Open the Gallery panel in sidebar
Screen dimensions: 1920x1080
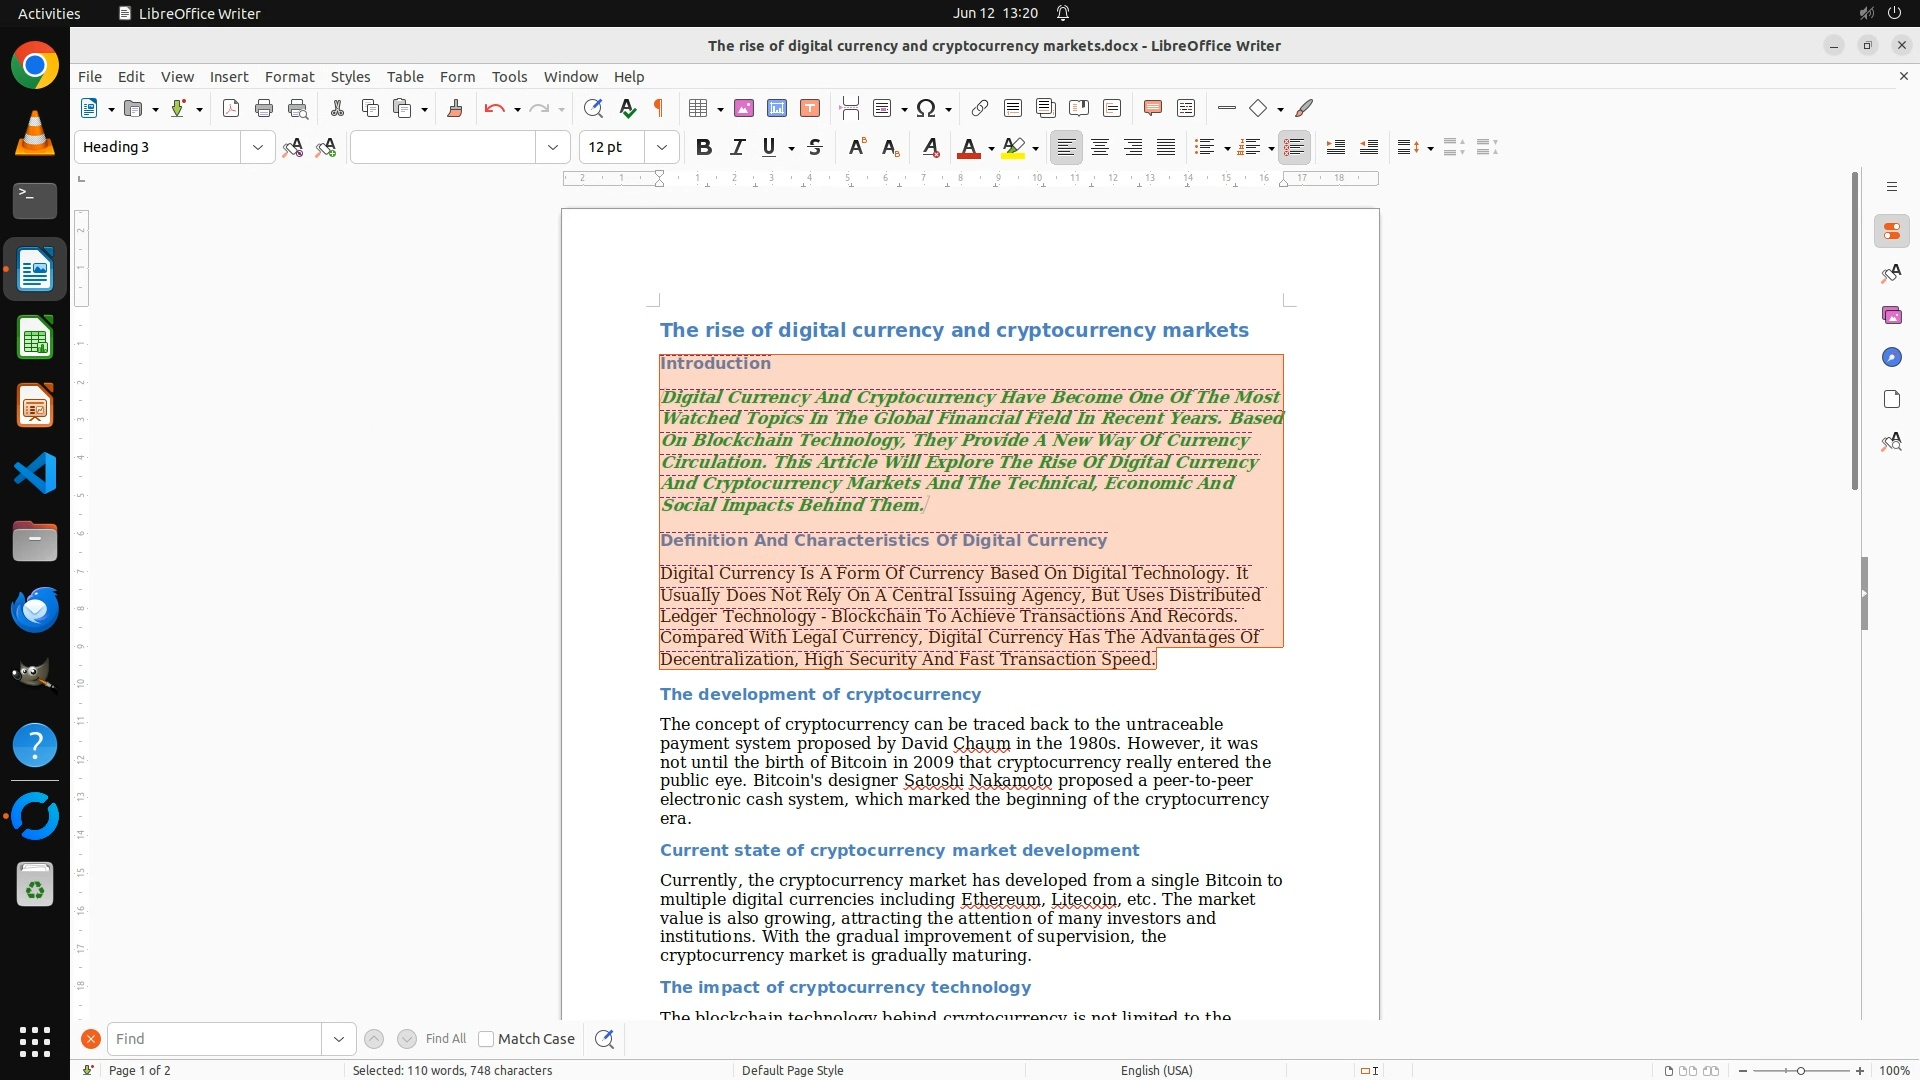1891,316
